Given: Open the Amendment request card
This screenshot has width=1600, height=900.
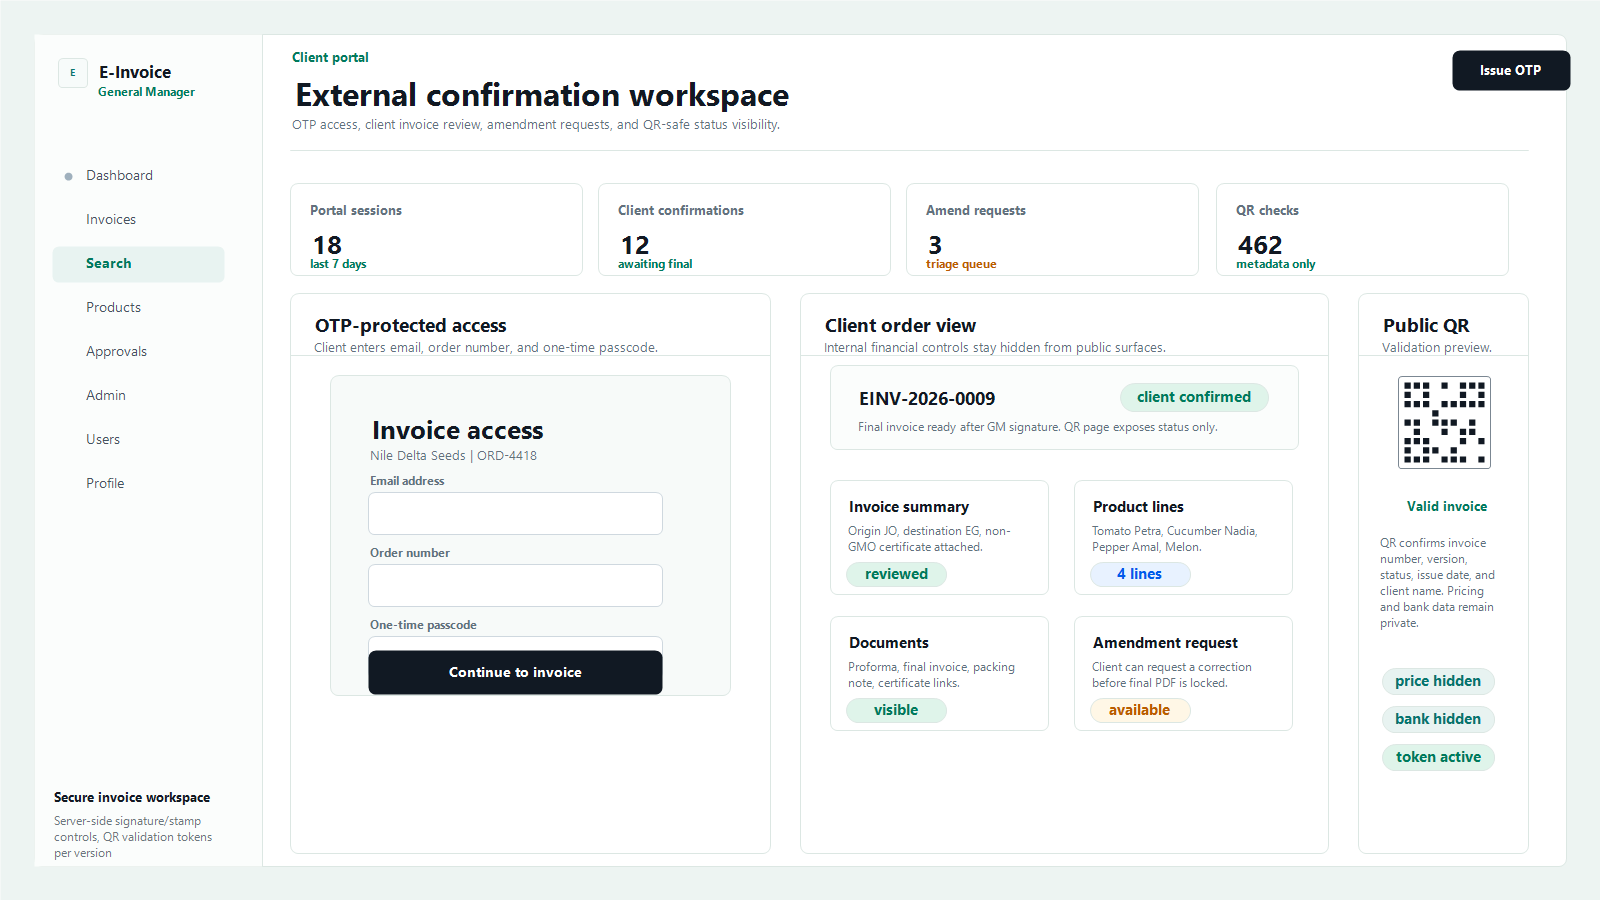Looking at the screenshot, I should click(1184, 674).
